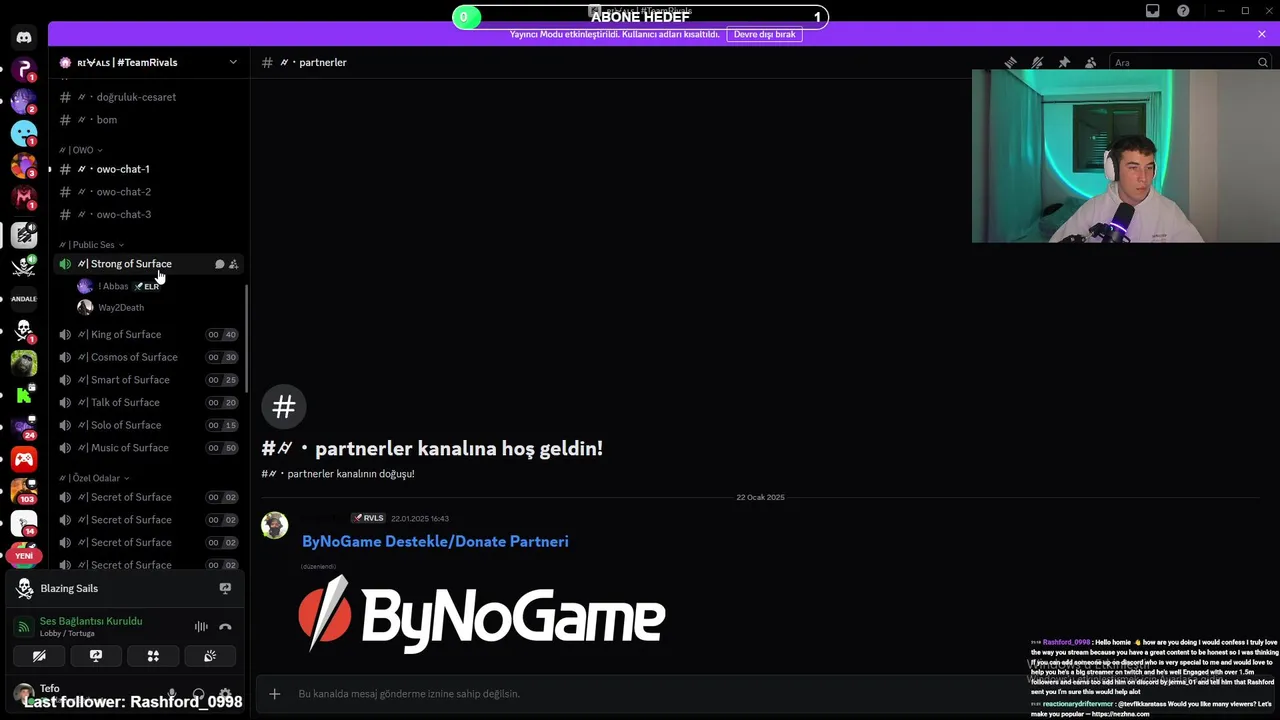Join the Solo of Surface voice channel

[148, 425]
